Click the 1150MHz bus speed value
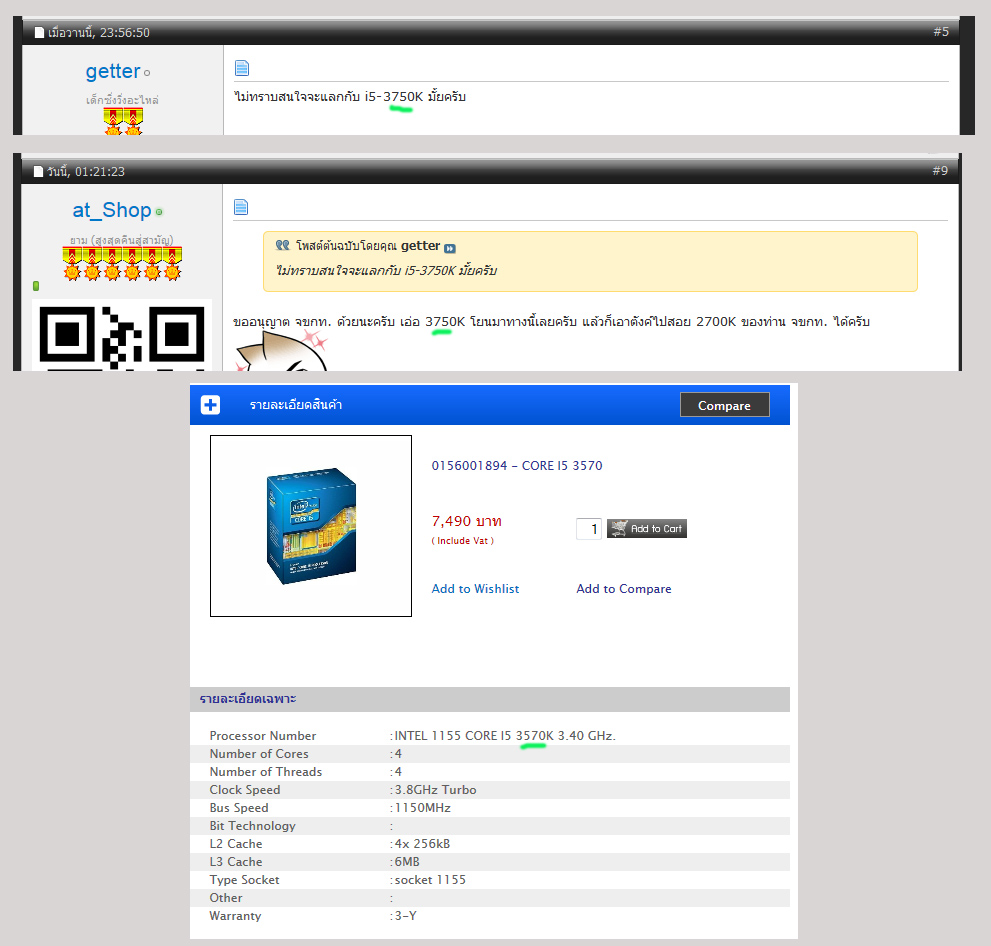 [423, 808]
